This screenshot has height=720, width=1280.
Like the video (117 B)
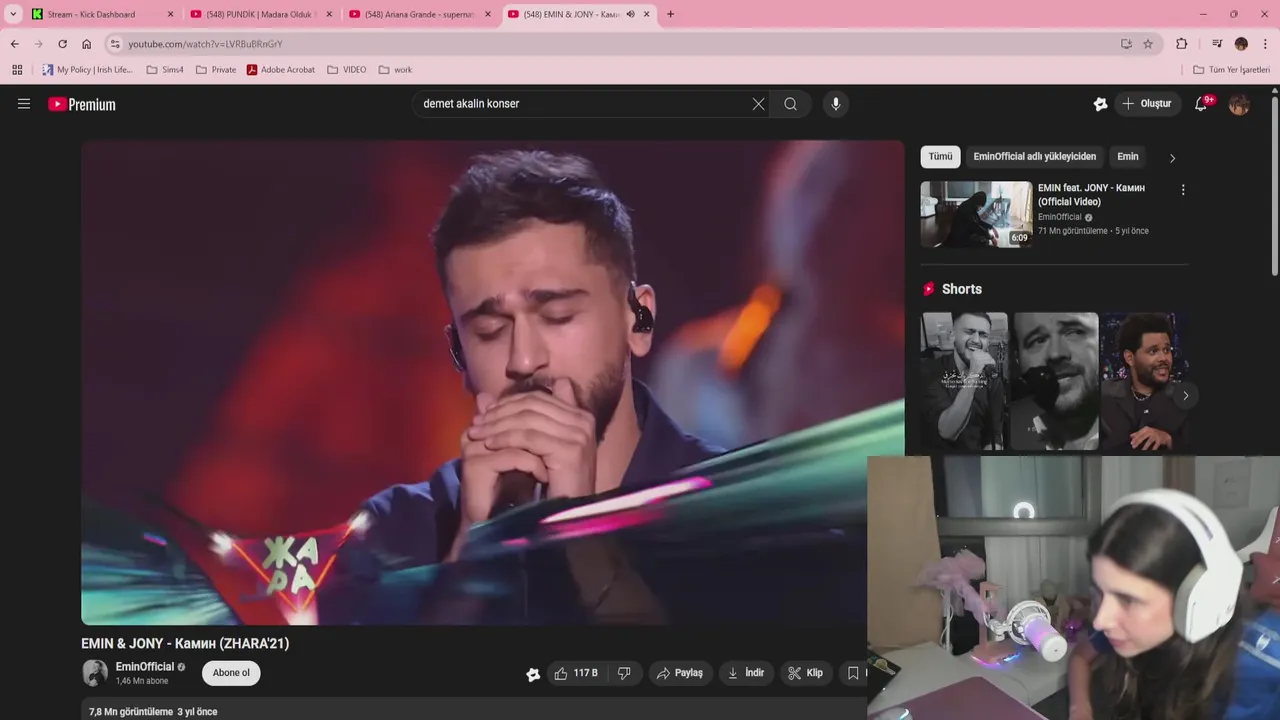coord(576,673)
